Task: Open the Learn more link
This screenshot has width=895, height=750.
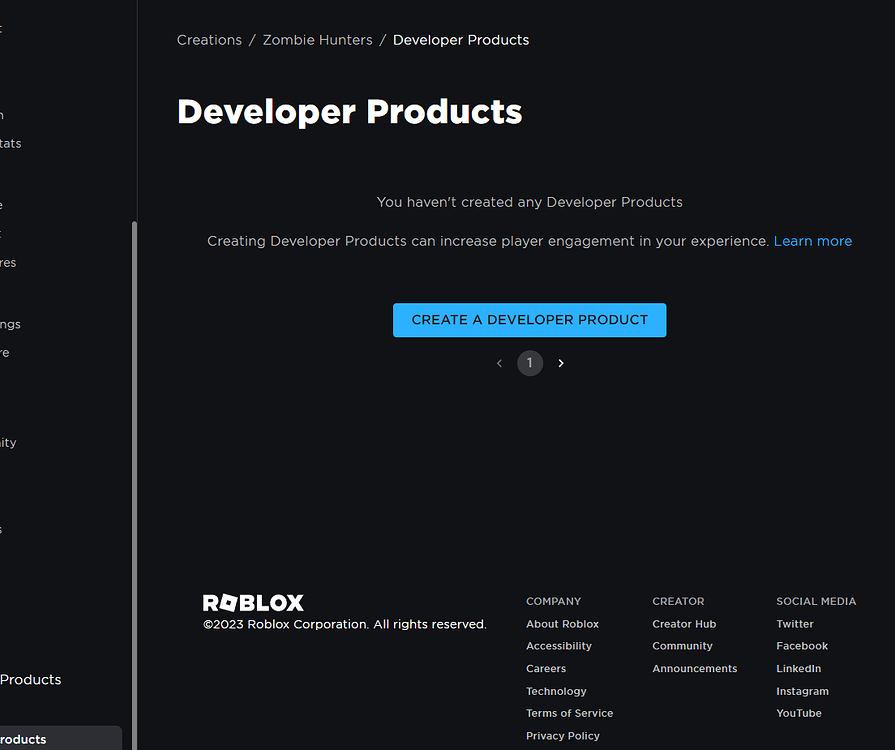Action: click(812, 241)
